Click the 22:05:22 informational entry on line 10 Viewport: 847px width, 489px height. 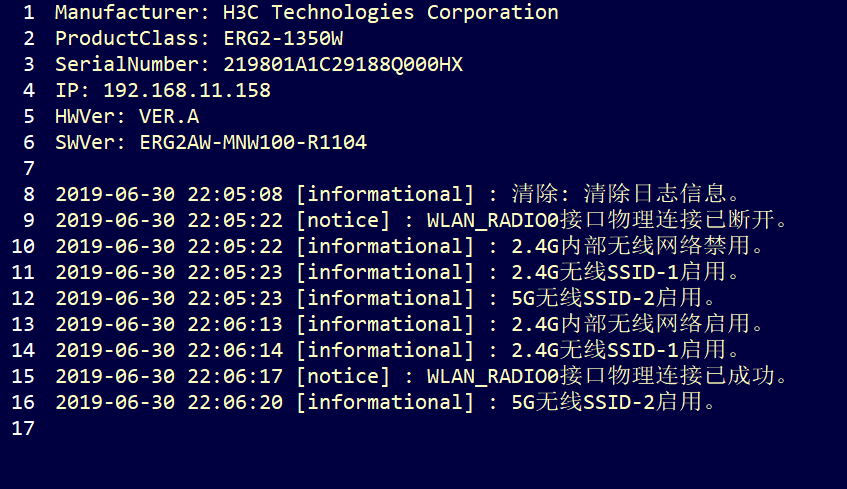[x=240, y=246]
